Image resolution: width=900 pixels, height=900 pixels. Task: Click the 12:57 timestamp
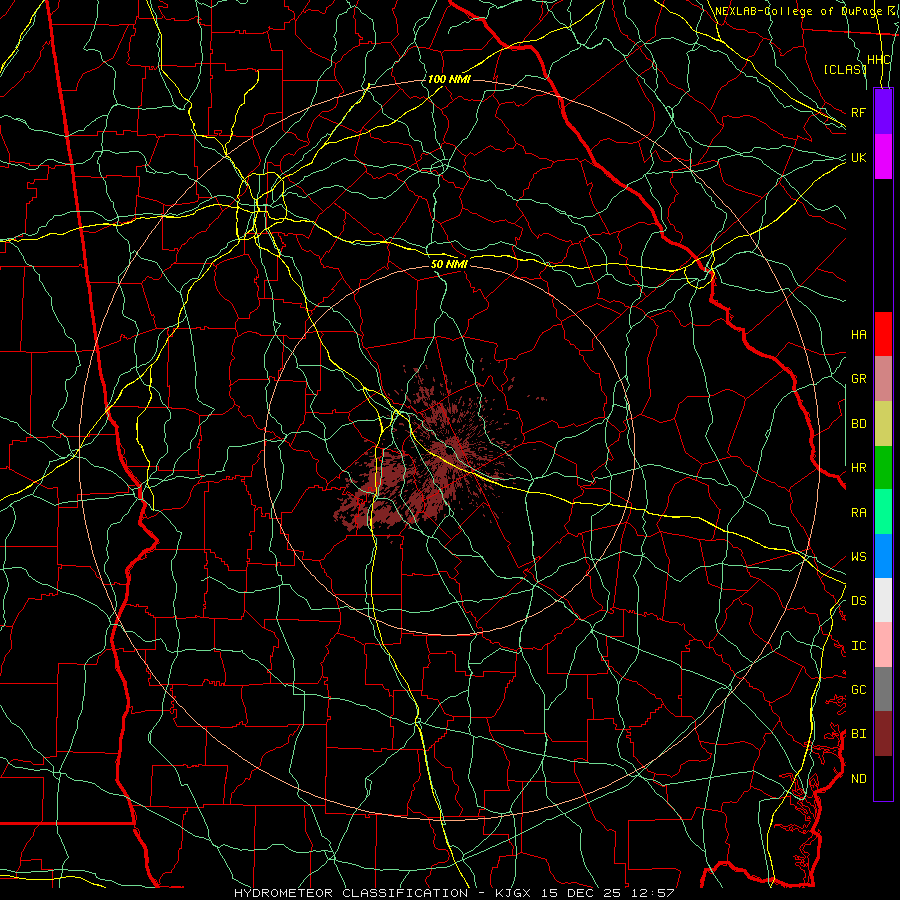pos(655,893)
